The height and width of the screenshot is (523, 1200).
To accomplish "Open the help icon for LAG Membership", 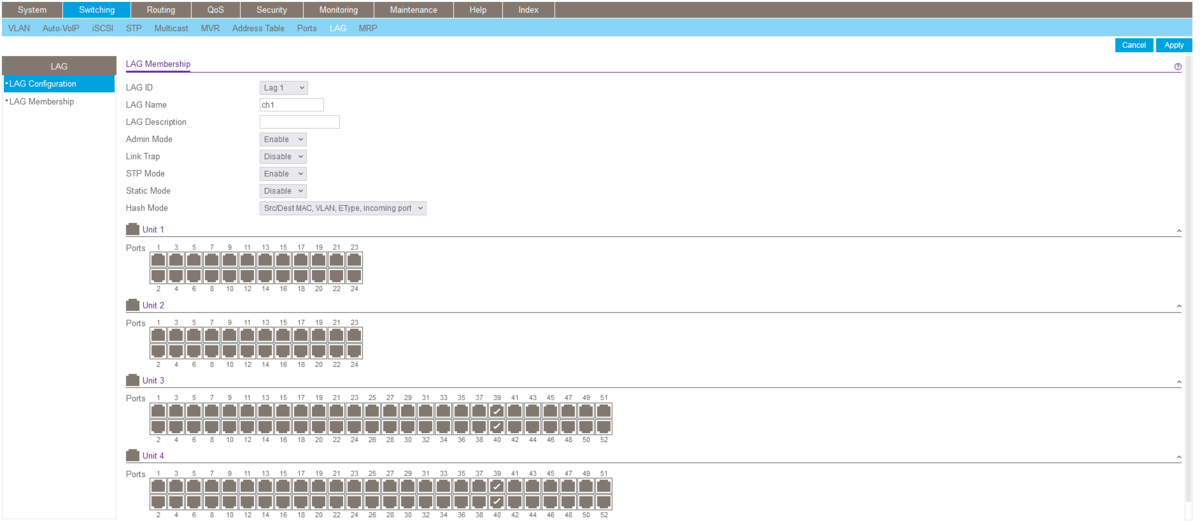I will (x=1178, y=67).
